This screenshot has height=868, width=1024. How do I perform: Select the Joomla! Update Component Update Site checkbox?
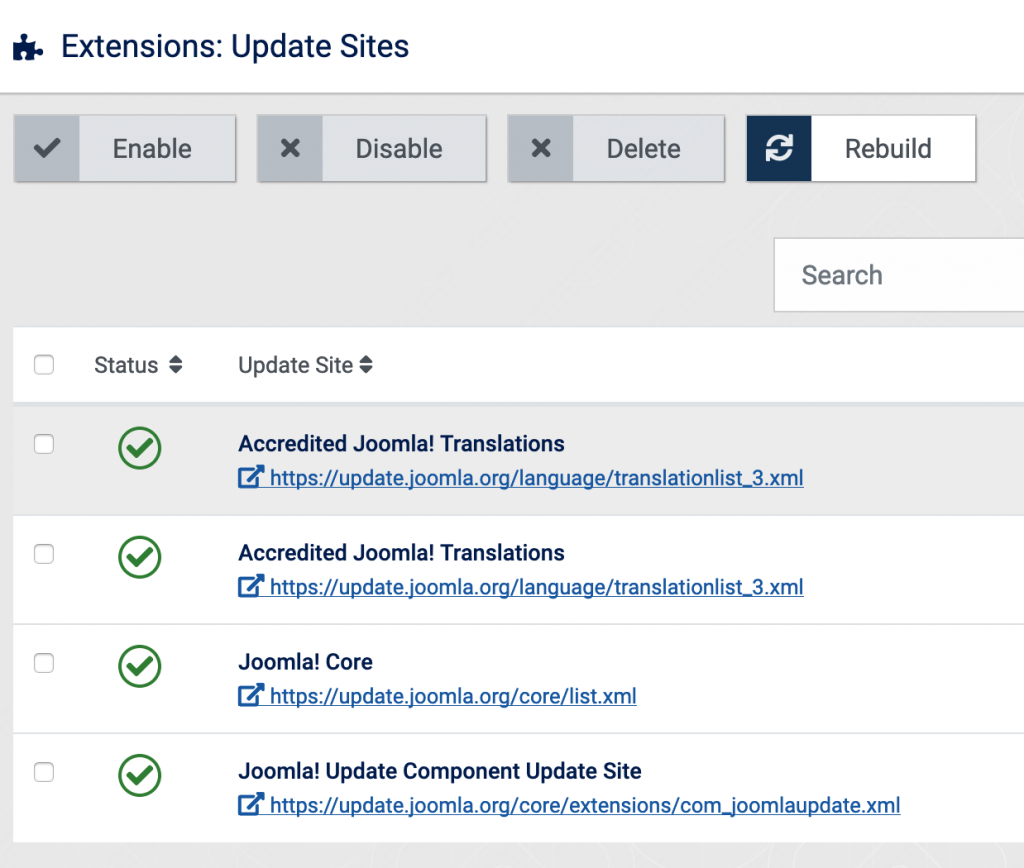pos(44,772)
